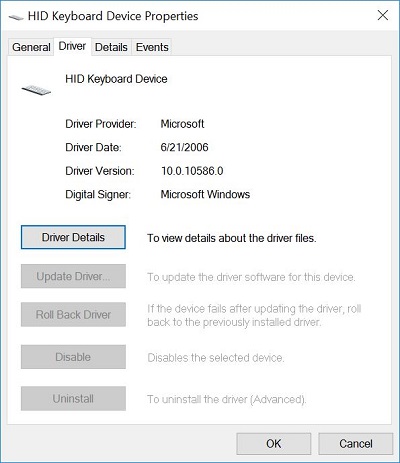This screenshot has height=463, width=400.
Task: Click the 'To view details about the driver files' text
Action: [x=232, y=238]
